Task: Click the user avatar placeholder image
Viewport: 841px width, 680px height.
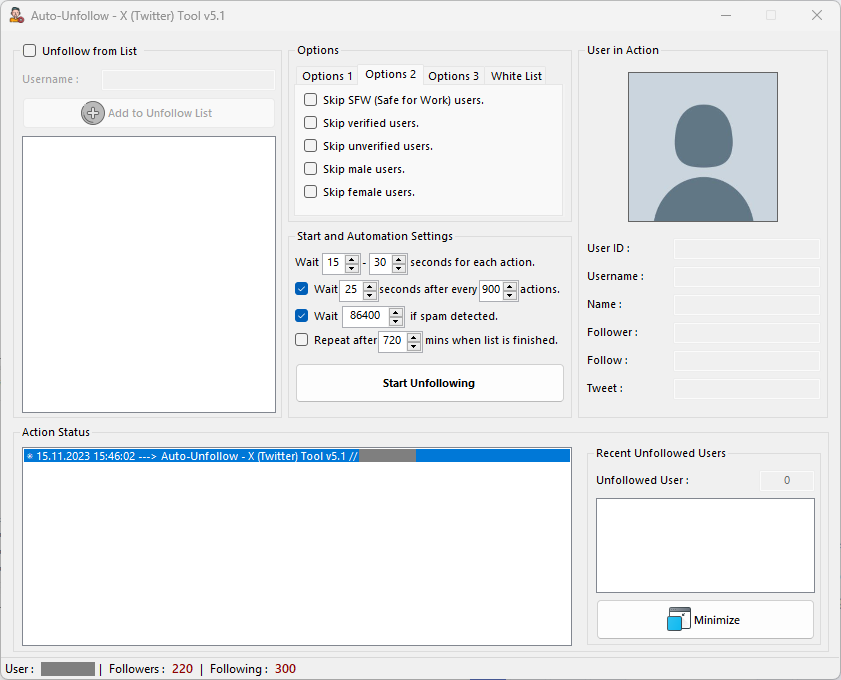Action: [x=703, y=147]
